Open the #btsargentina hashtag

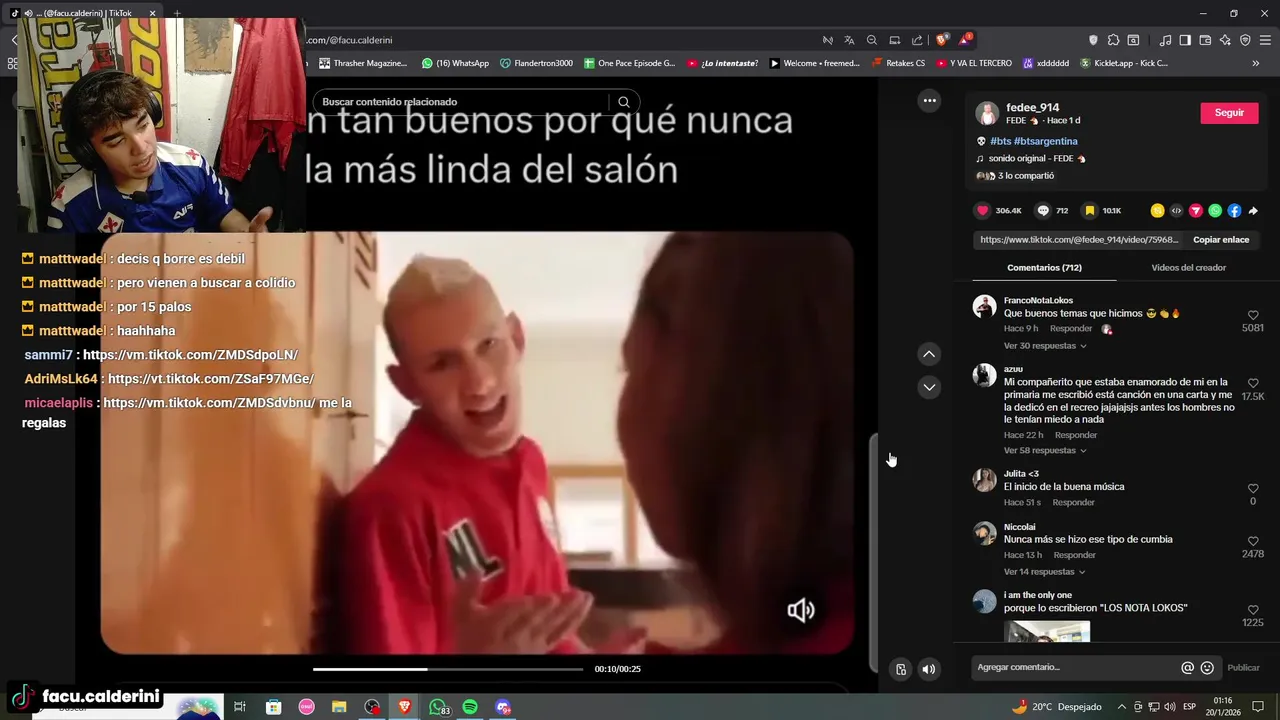pos(1045,142)
